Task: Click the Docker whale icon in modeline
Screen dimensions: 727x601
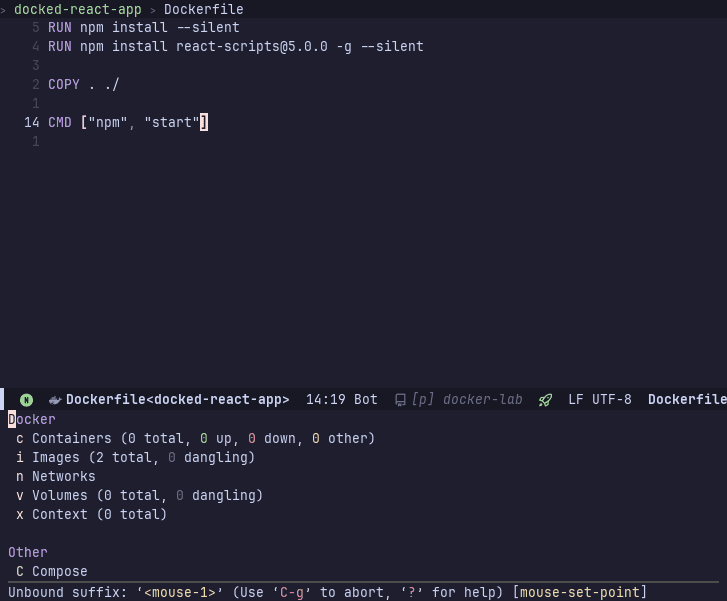Action: click(x=54, y=400)
